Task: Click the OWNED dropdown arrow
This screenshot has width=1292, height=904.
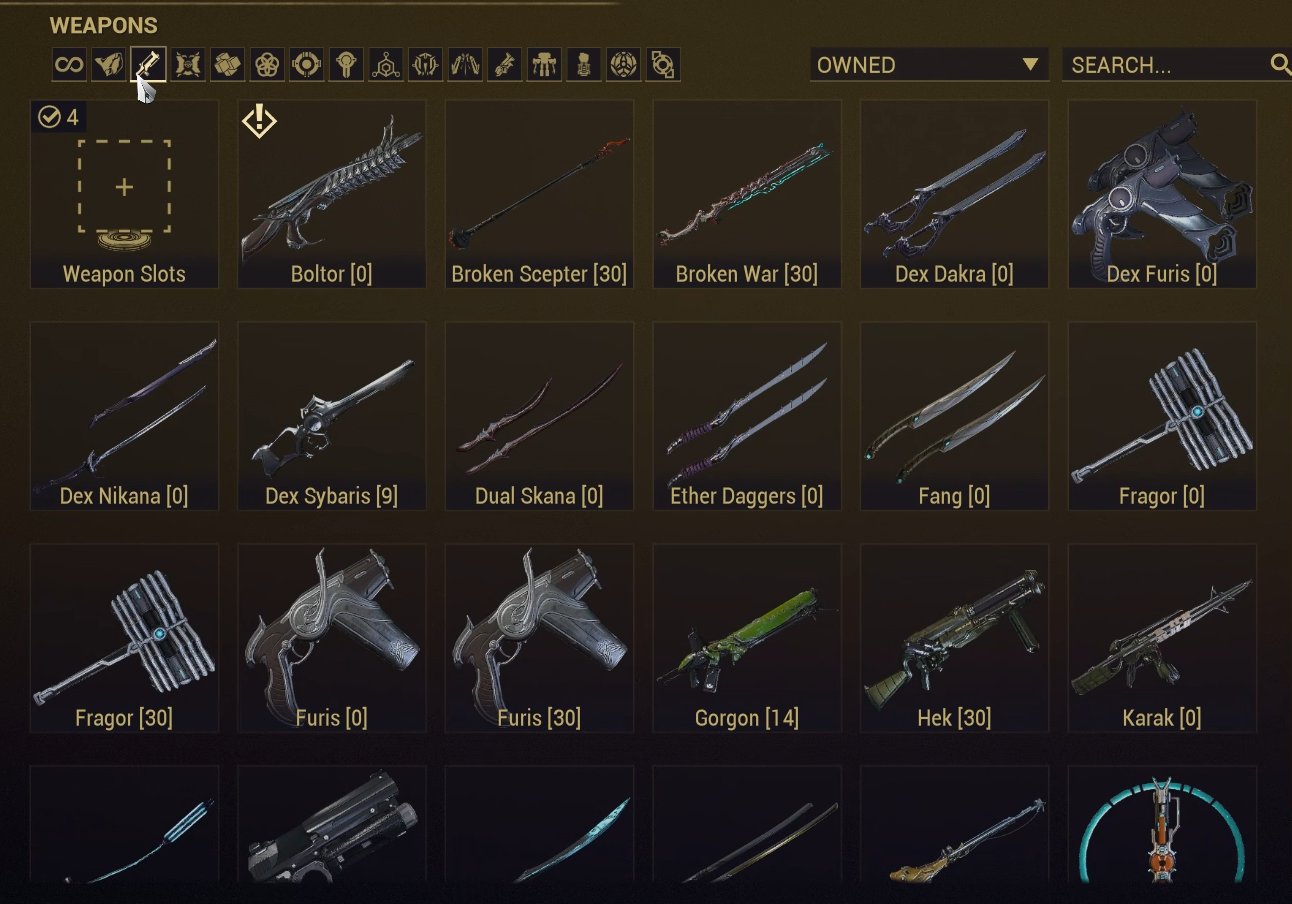Action: (1030, 65)
